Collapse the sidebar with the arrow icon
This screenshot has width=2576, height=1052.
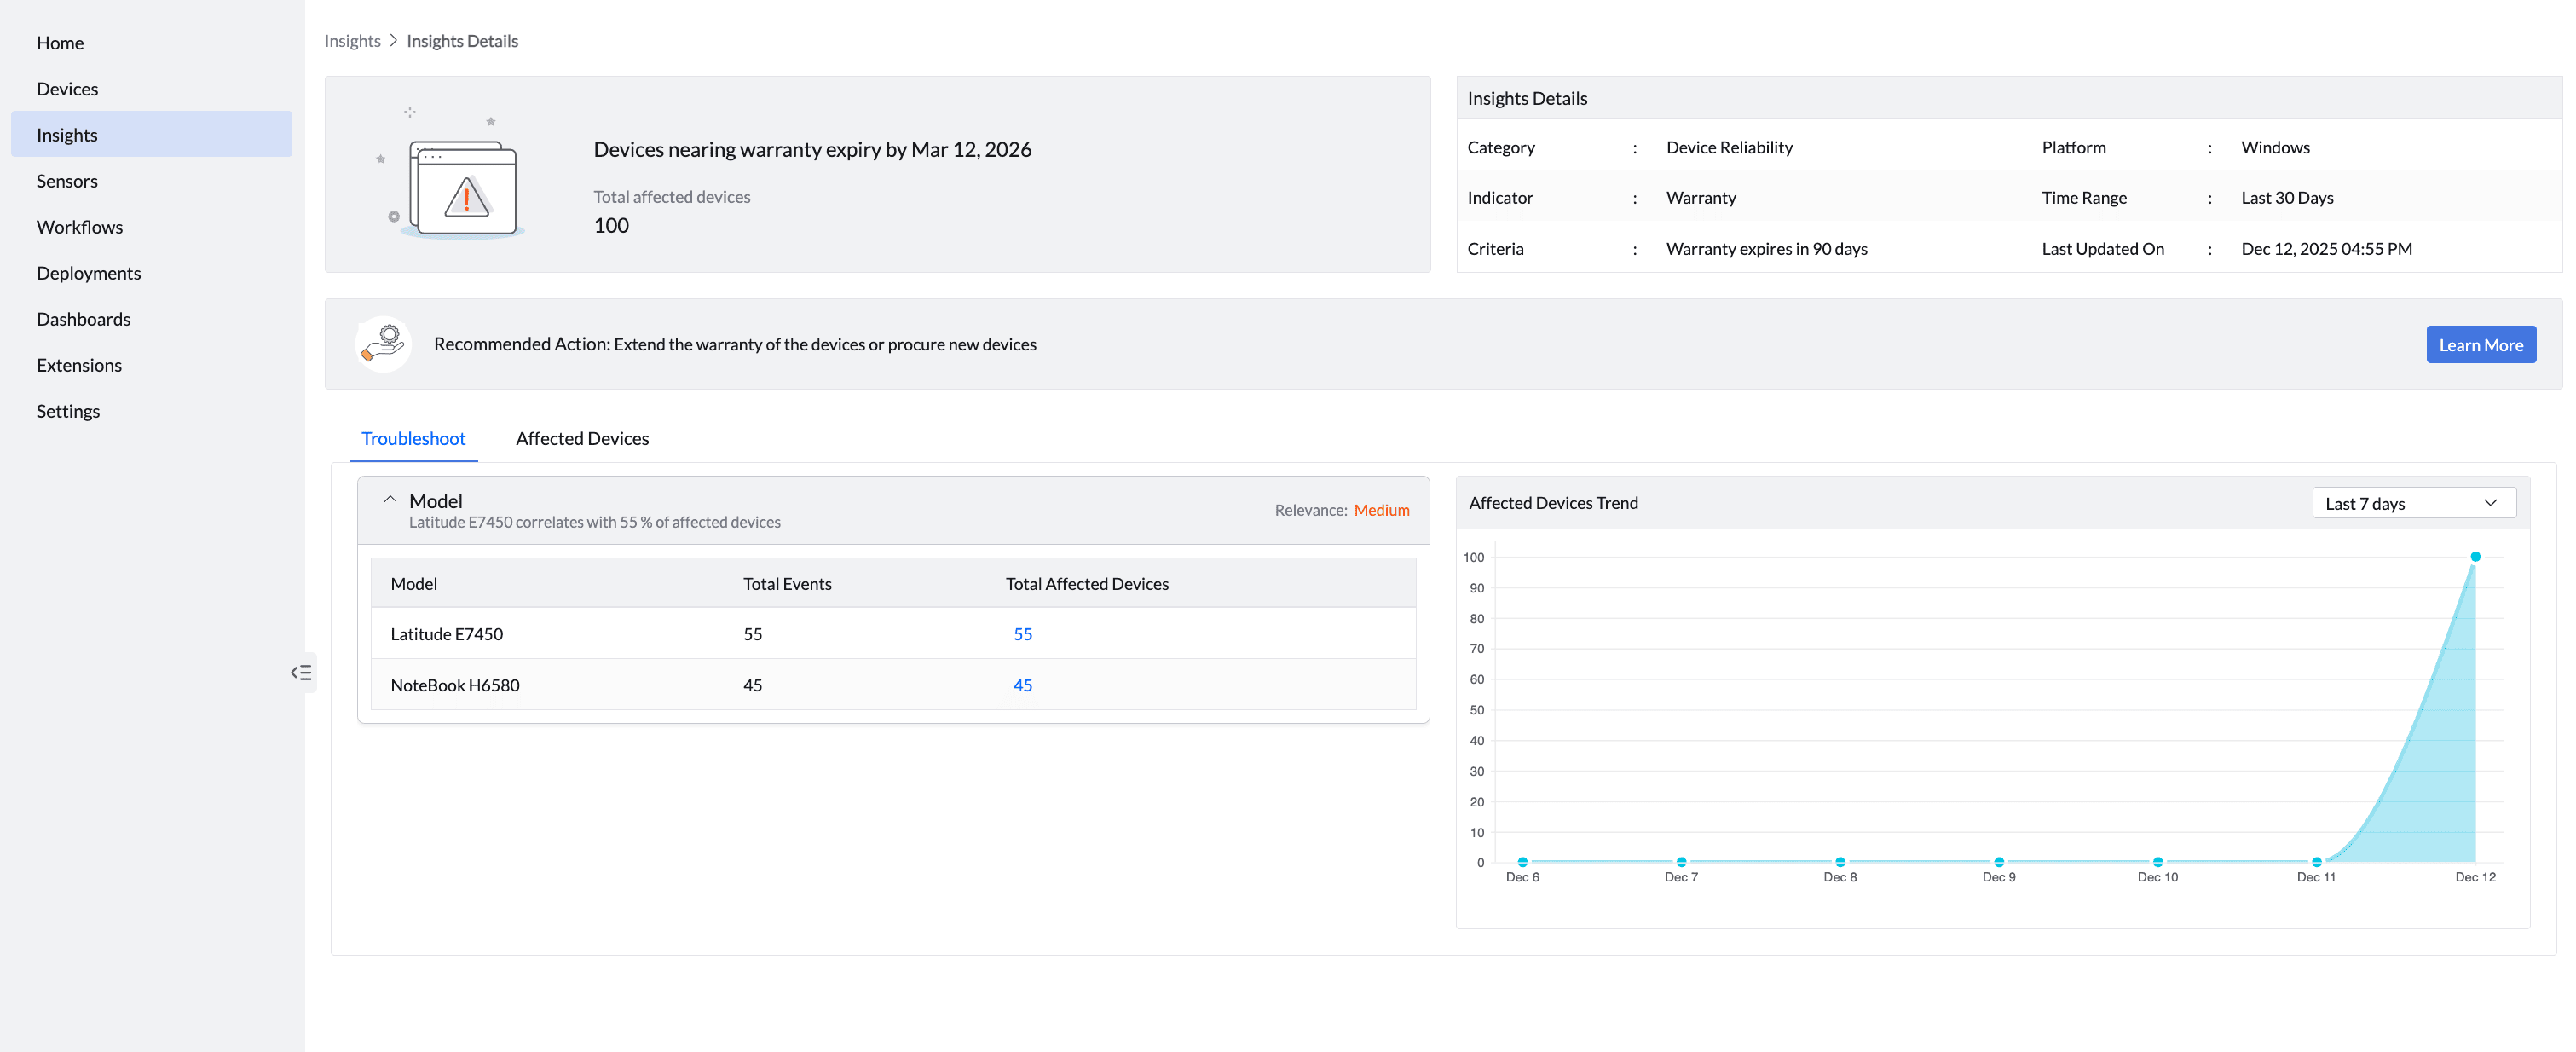click(x=301, y=672)
